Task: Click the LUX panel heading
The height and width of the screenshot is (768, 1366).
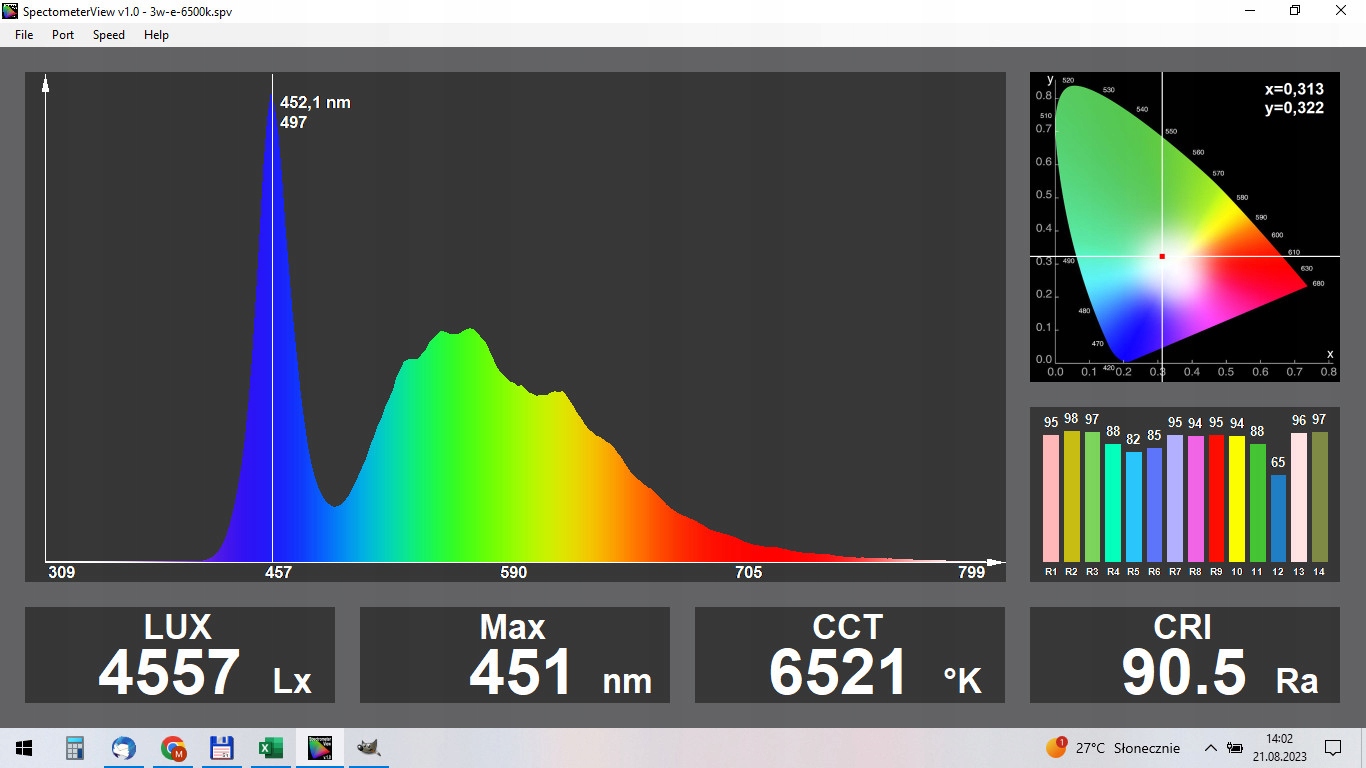Action: tap(178, 627)
